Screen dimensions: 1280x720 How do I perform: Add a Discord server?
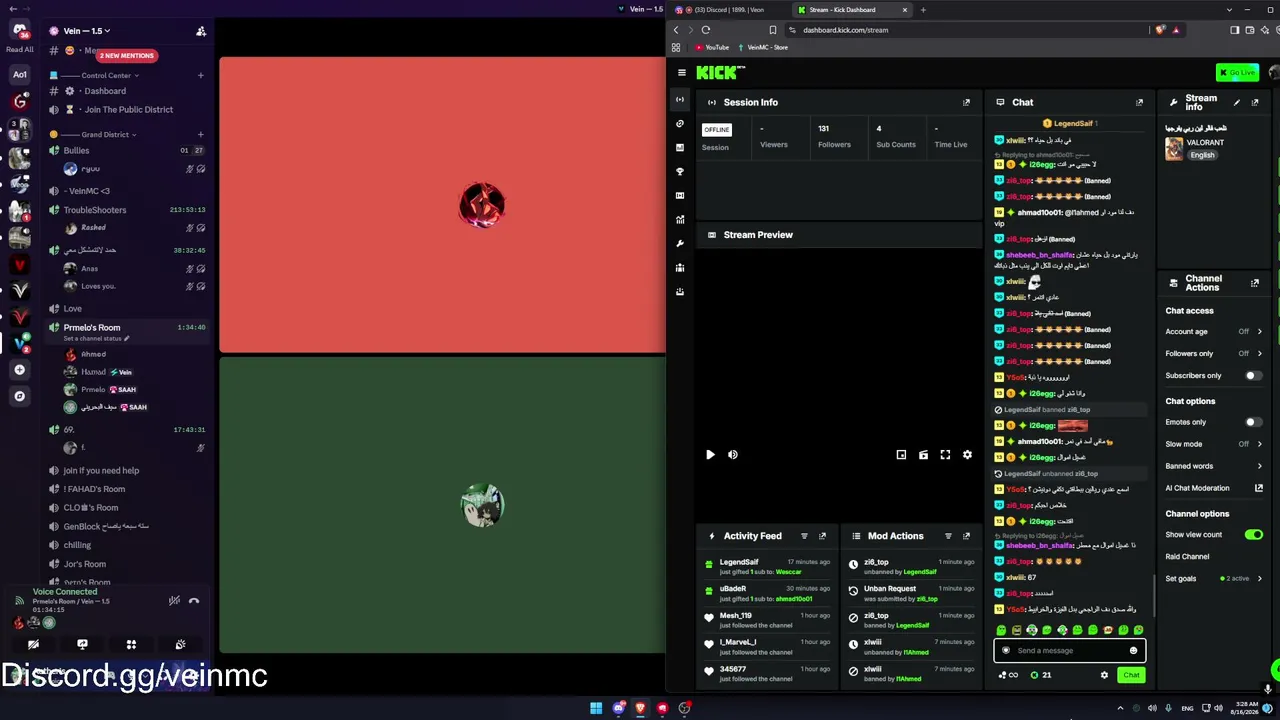(x=19, y=370)
